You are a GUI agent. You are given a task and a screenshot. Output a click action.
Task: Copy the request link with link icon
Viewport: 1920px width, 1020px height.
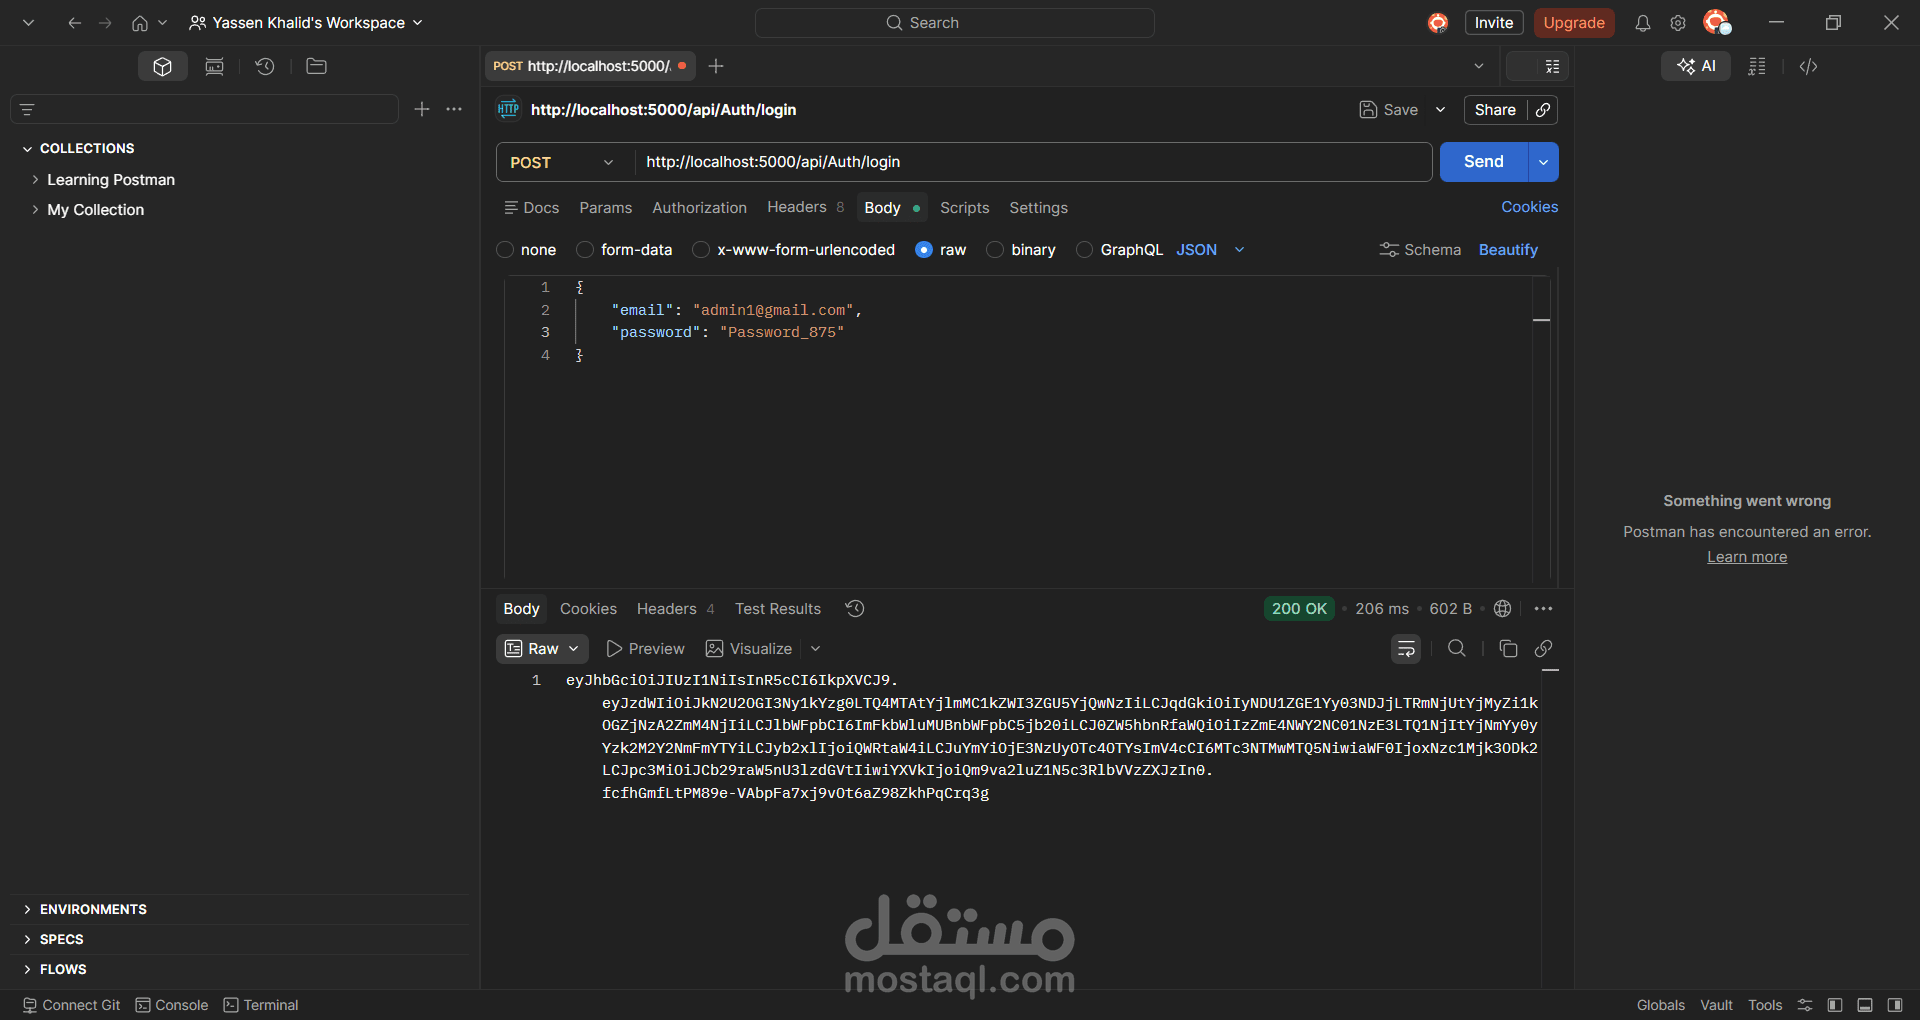tap(1543, 110)
